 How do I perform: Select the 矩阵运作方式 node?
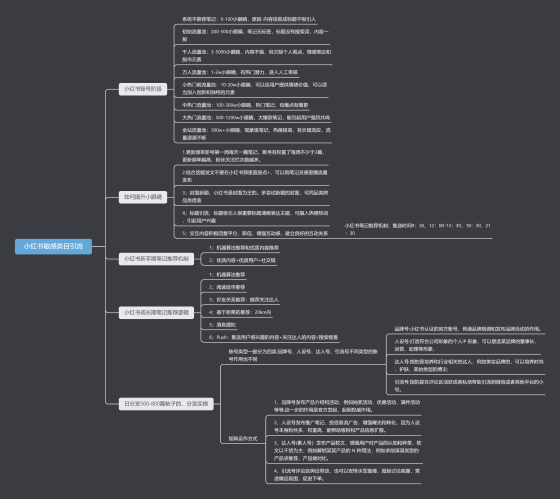click(x=243, y=439)
